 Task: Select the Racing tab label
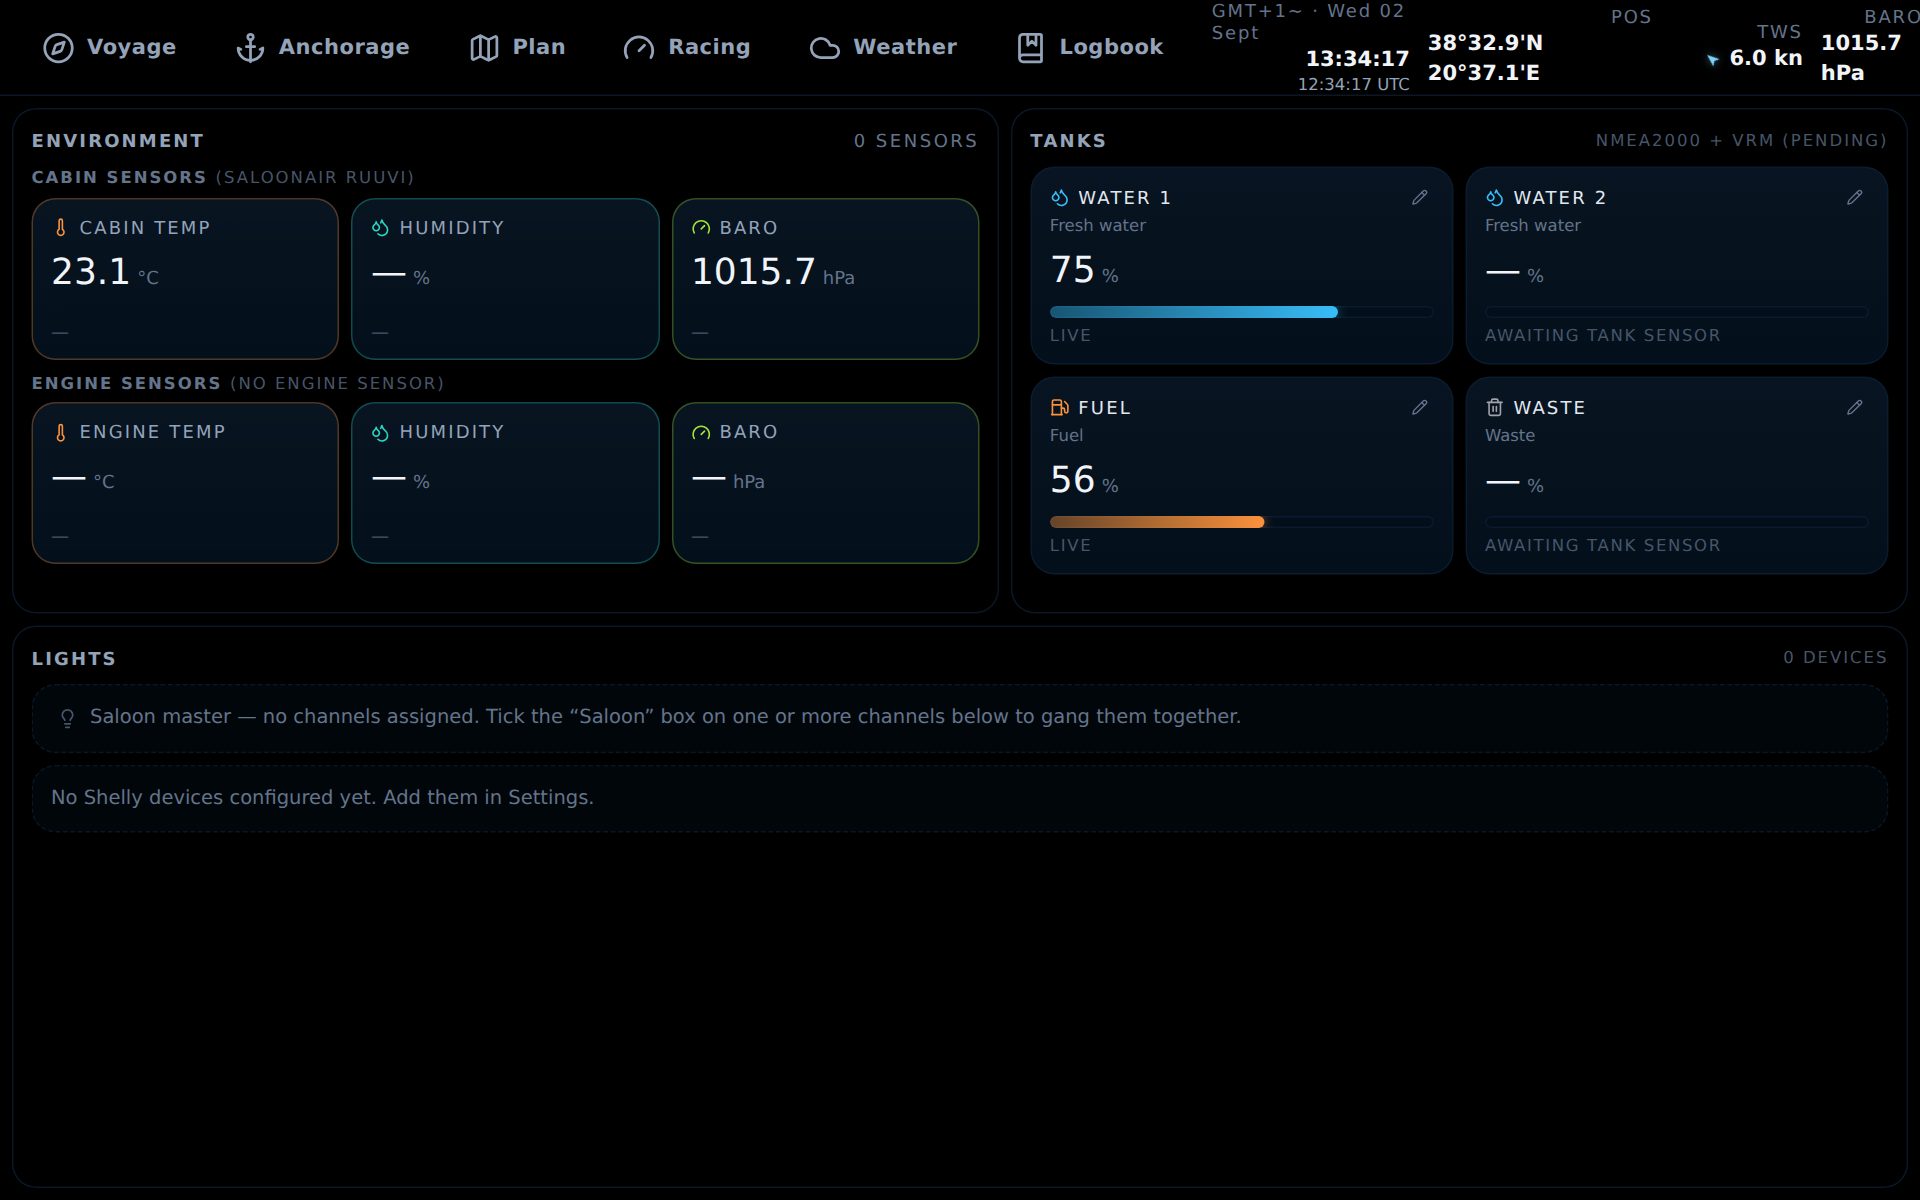[x=709, y=47]
